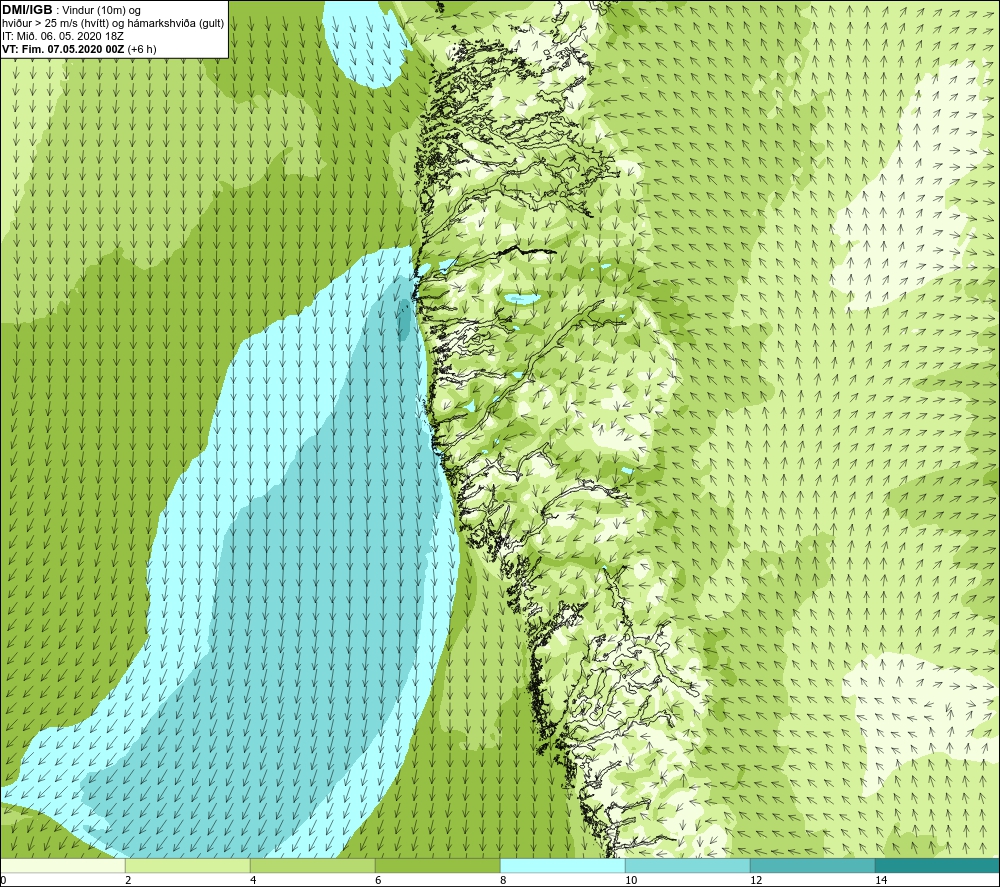The height and width of the screenshot is (887, 1000).
Task: Click the light cyan 8–10 m/s color bar segment
Action: [x=562, y=866]
